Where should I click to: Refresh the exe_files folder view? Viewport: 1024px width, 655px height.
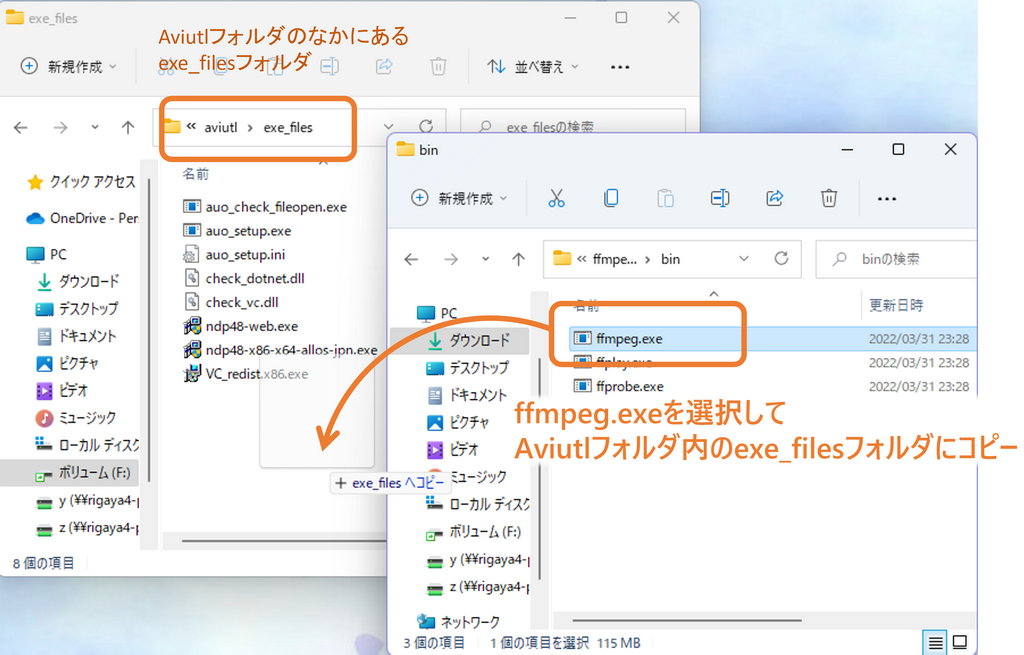[426, 126]
